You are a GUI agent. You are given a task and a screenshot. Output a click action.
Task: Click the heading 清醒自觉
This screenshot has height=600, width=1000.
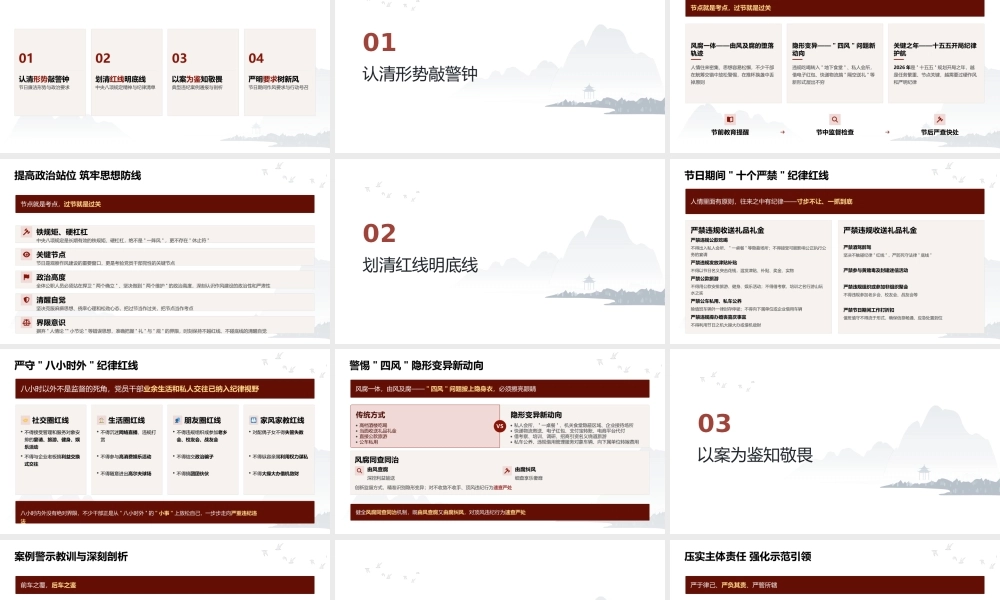pos(51,300)
